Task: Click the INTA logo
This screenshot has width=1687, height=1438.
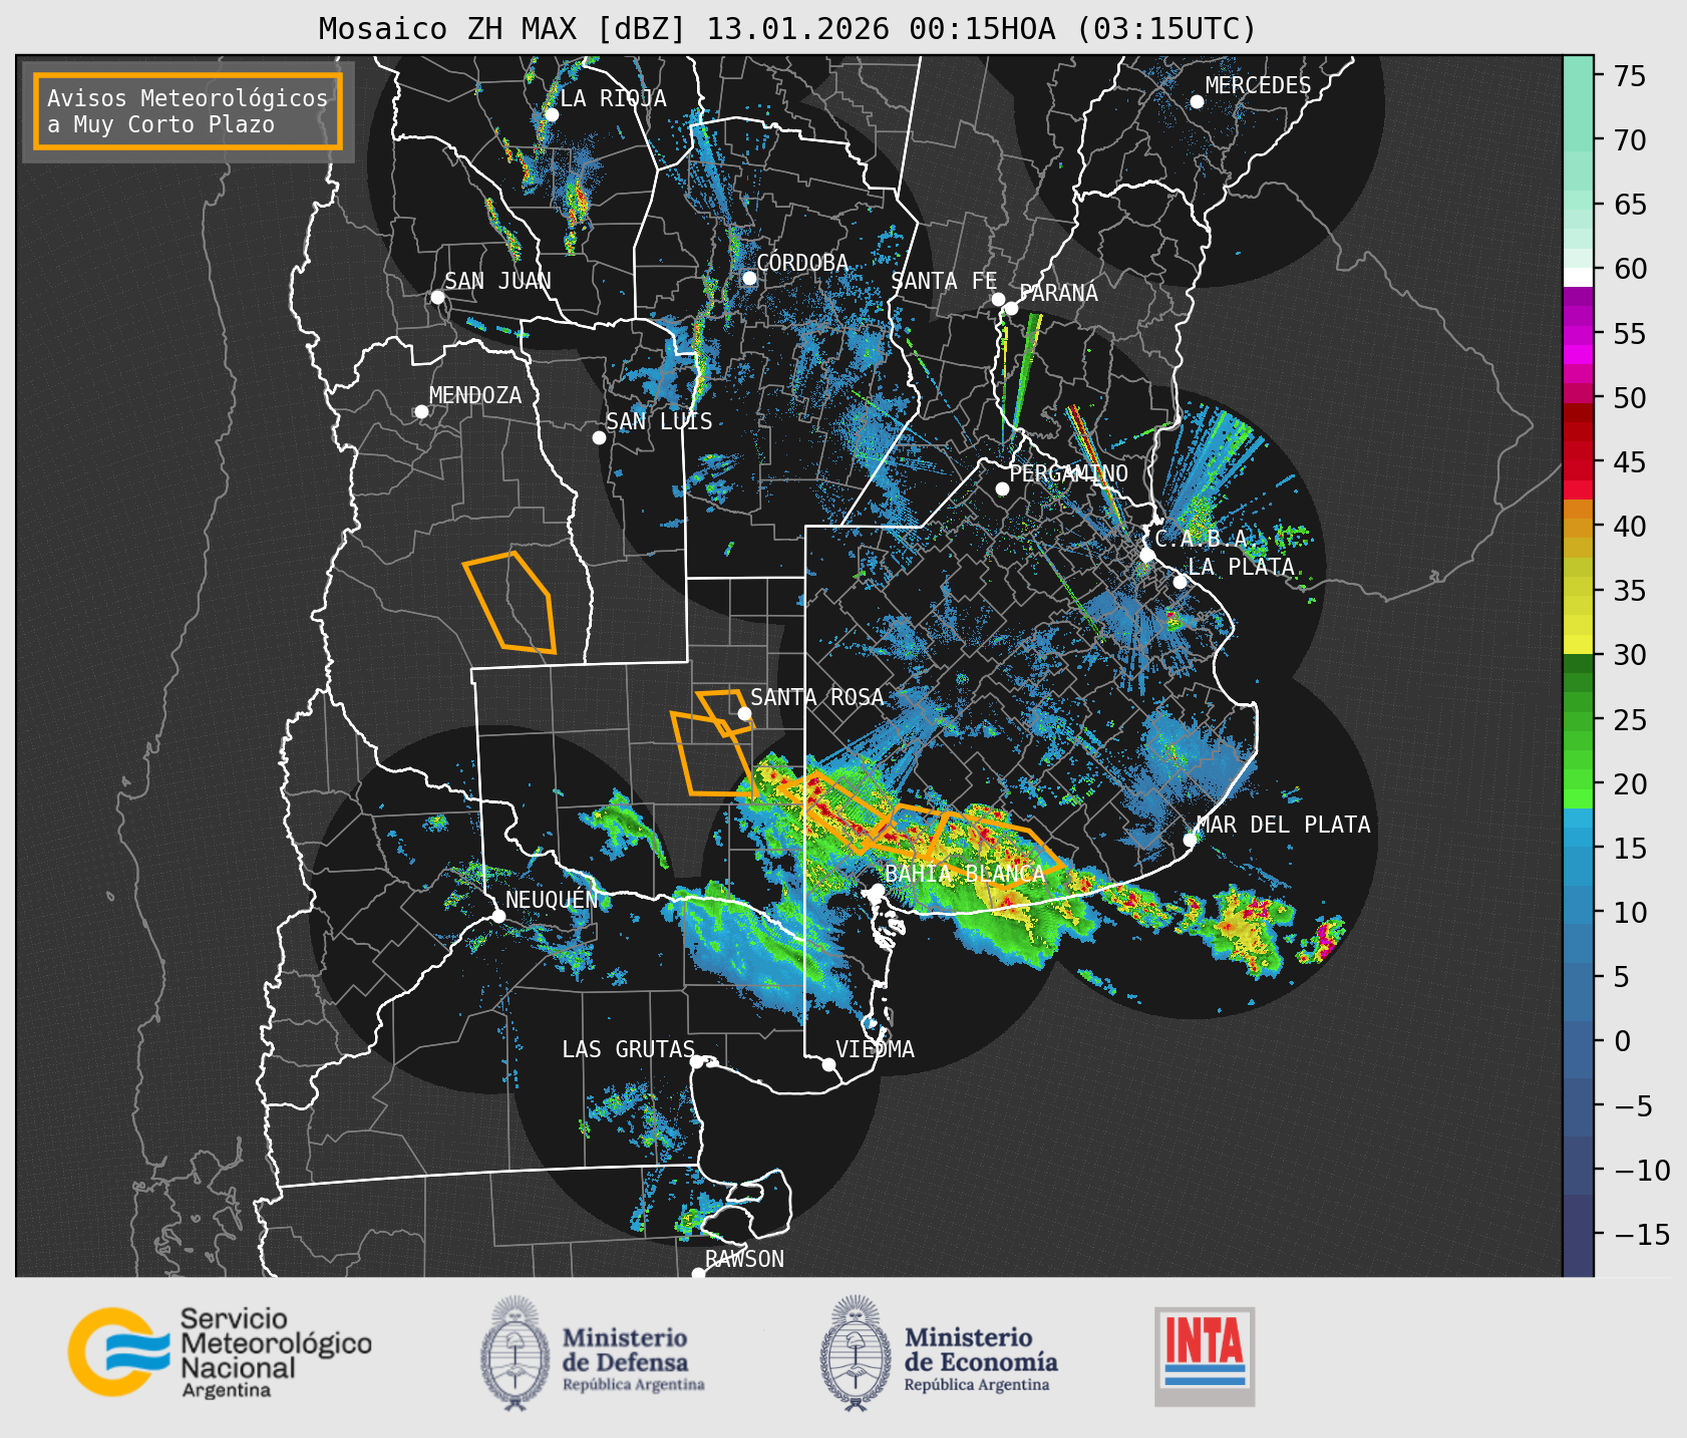Action: pyautogui.click(x=1204, y=1356)
